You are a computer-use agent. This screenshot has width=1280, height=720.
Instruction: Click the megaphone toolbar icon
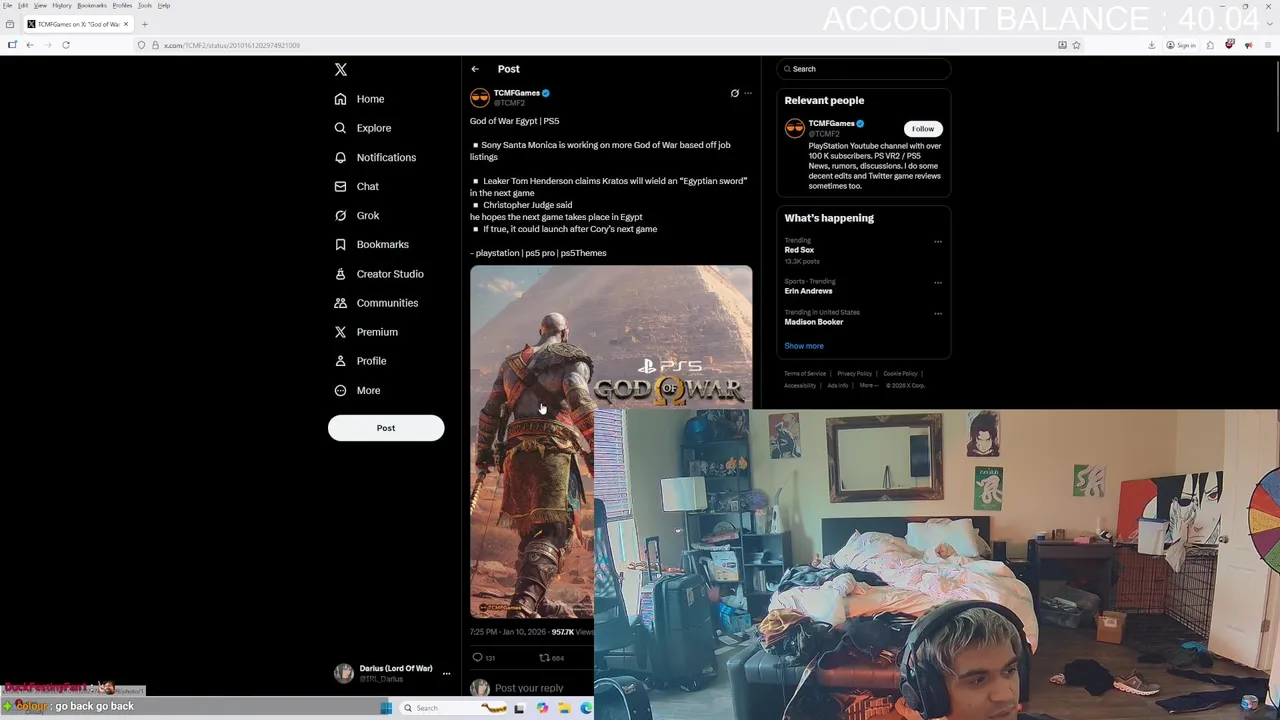pos(1248,45)
